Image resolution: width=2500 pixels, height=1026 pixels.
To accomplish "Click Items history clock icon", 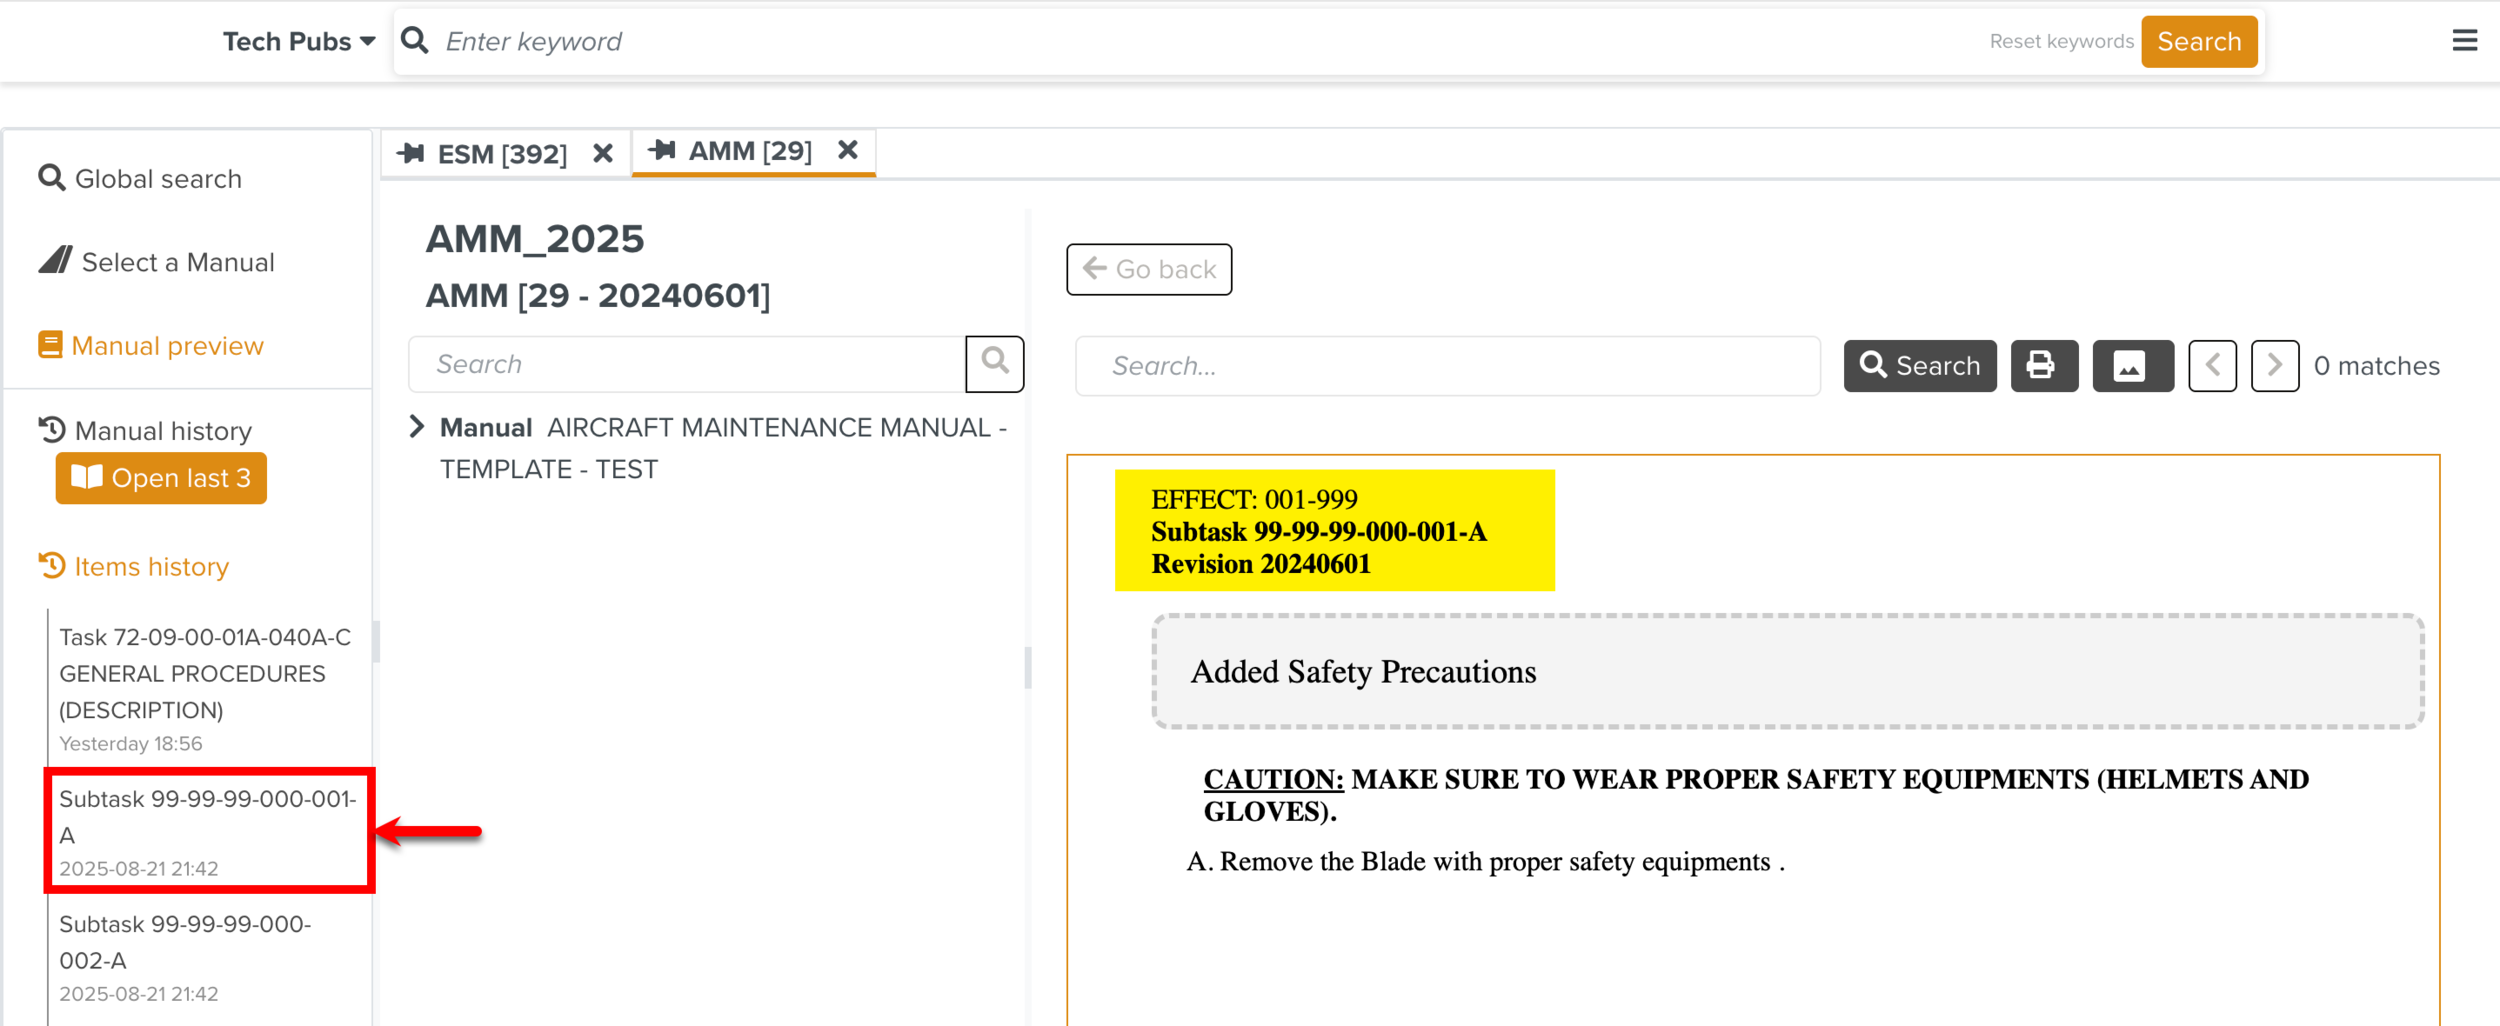I will tap(52, 566).
